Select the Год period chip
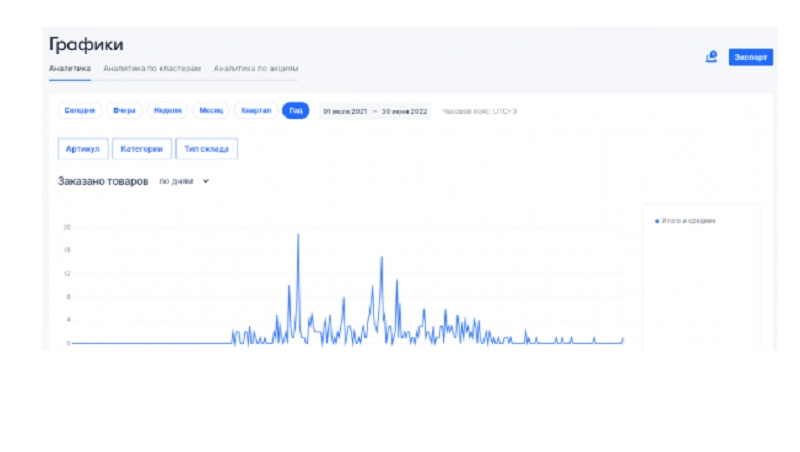This screenshot has width=800, height=452. (295, 110)
